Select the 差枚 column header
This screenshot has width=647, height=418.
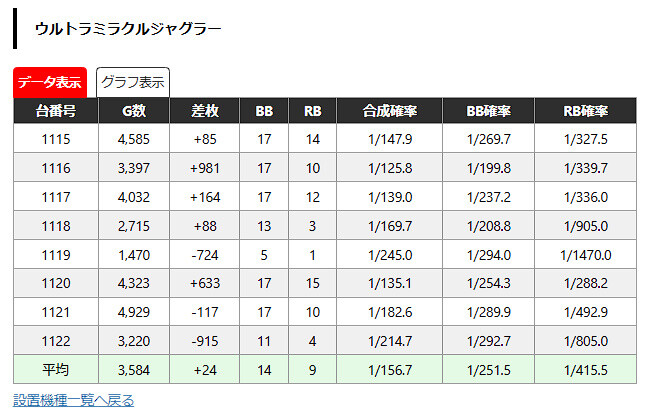pyautogui.click(x=205, y=111)
